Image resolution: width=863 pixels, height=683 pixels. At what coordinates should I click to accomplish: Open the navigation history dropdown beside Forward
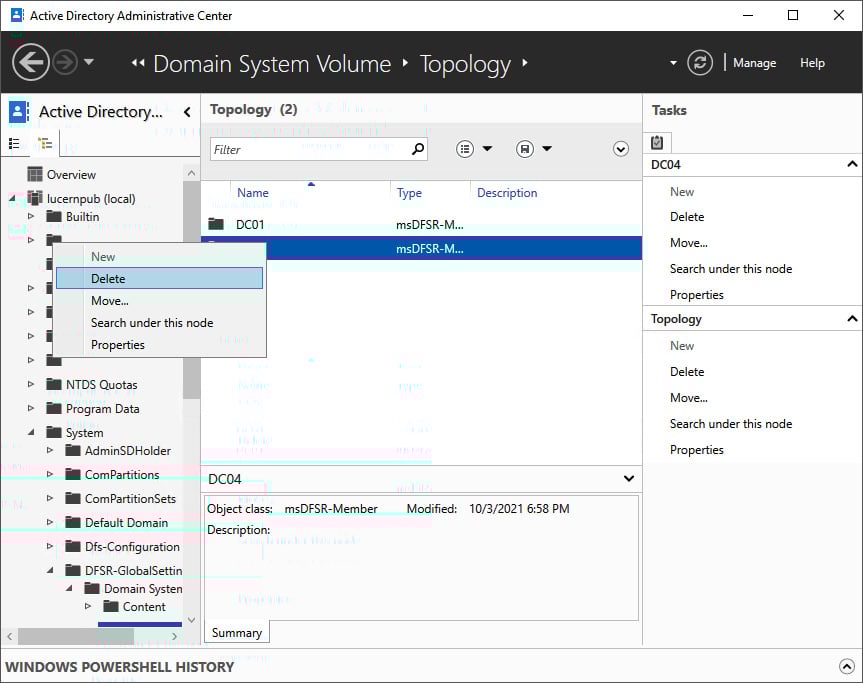[x=89, y=62]
